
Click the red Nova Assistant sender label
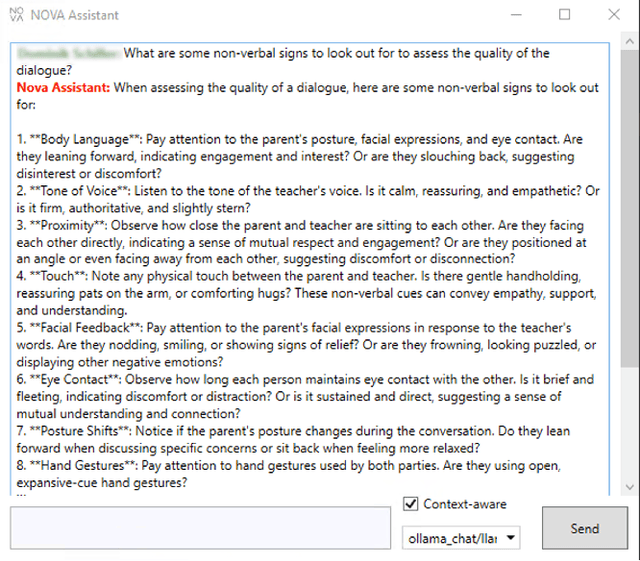(x=63, y=88)
